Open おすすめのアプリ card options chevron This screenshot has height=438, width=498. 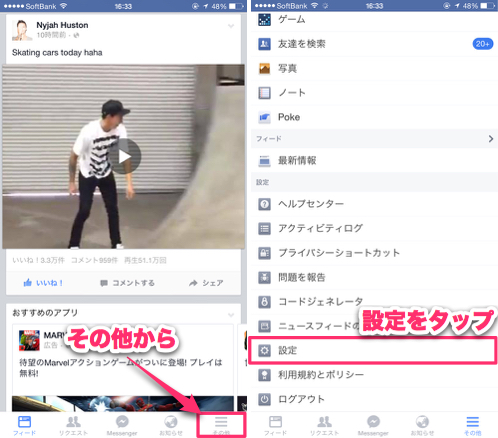tap(231, 314)
